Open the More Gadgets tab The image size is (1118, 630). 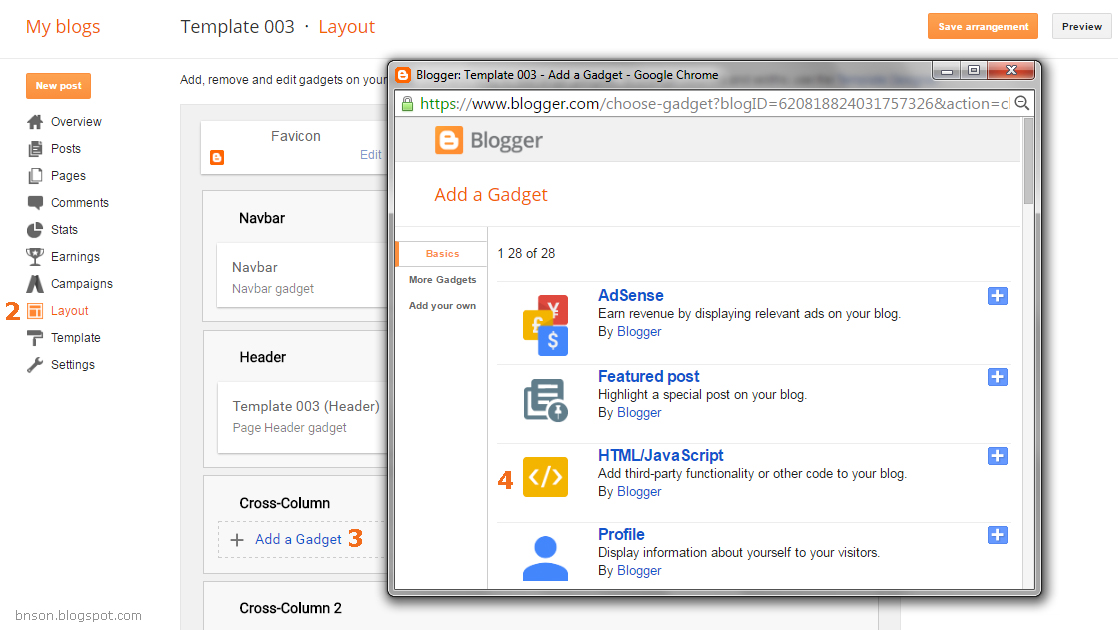[442, 280]
